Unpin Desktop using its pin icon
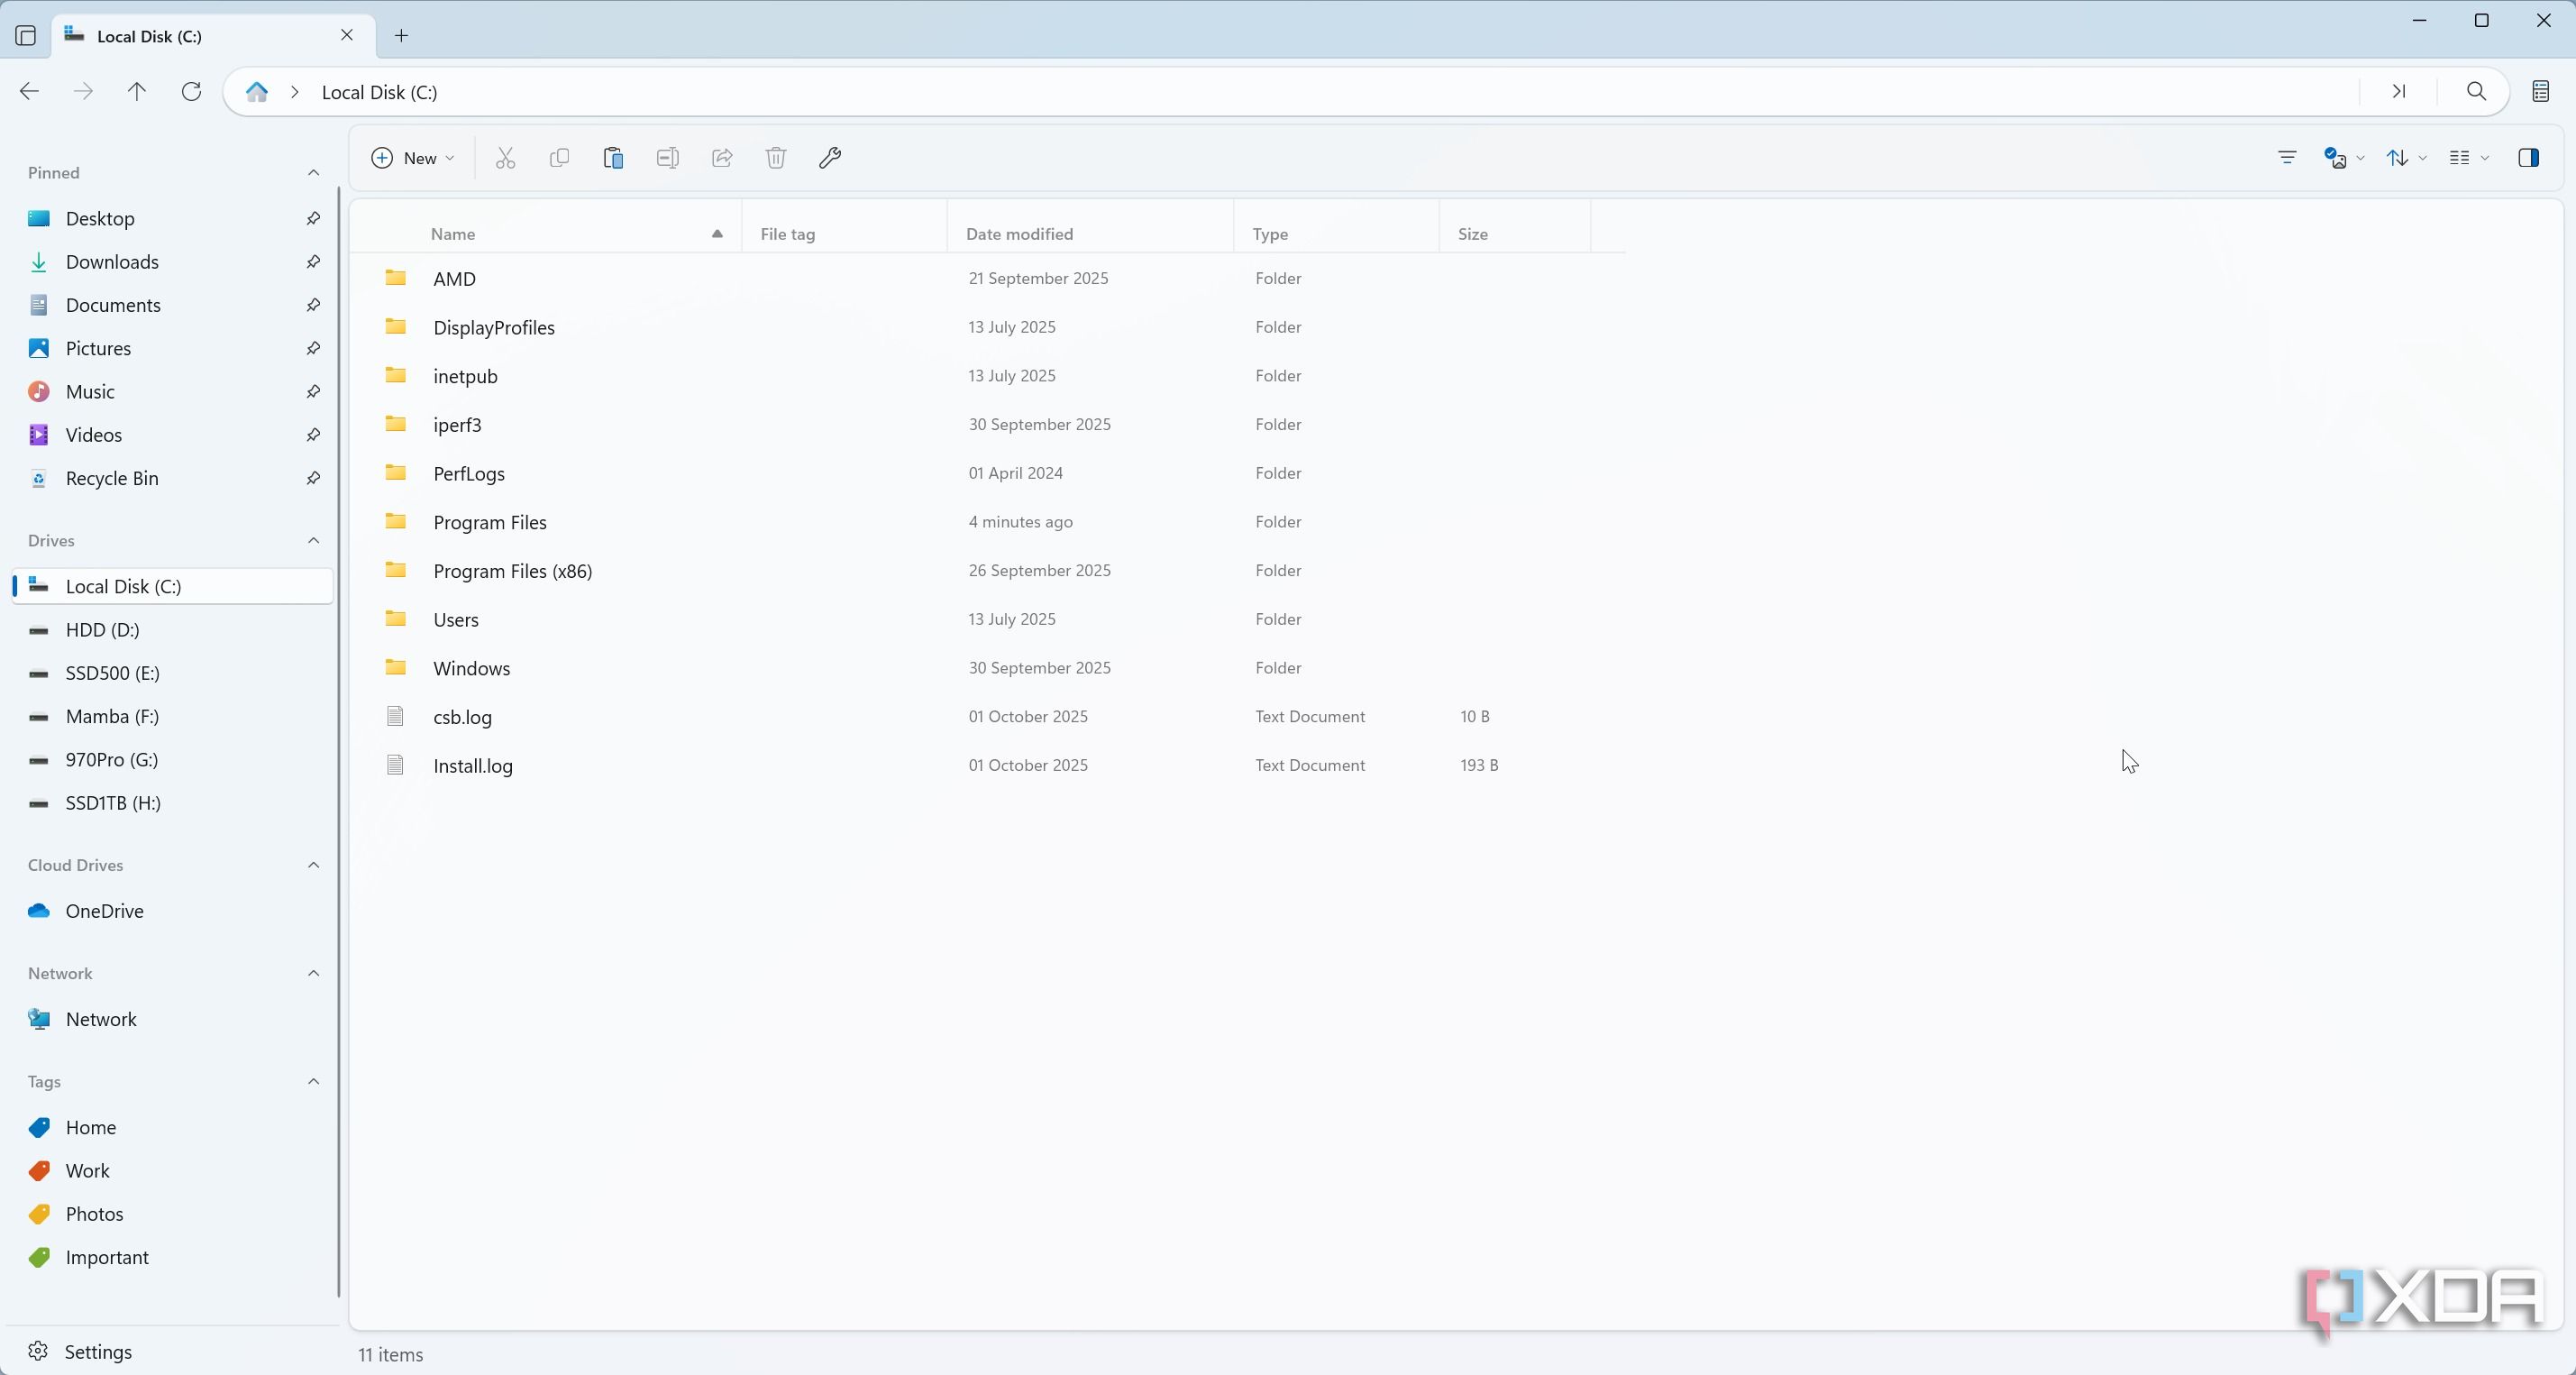This screenshot has height=1375, width=2576. [313, 218]
